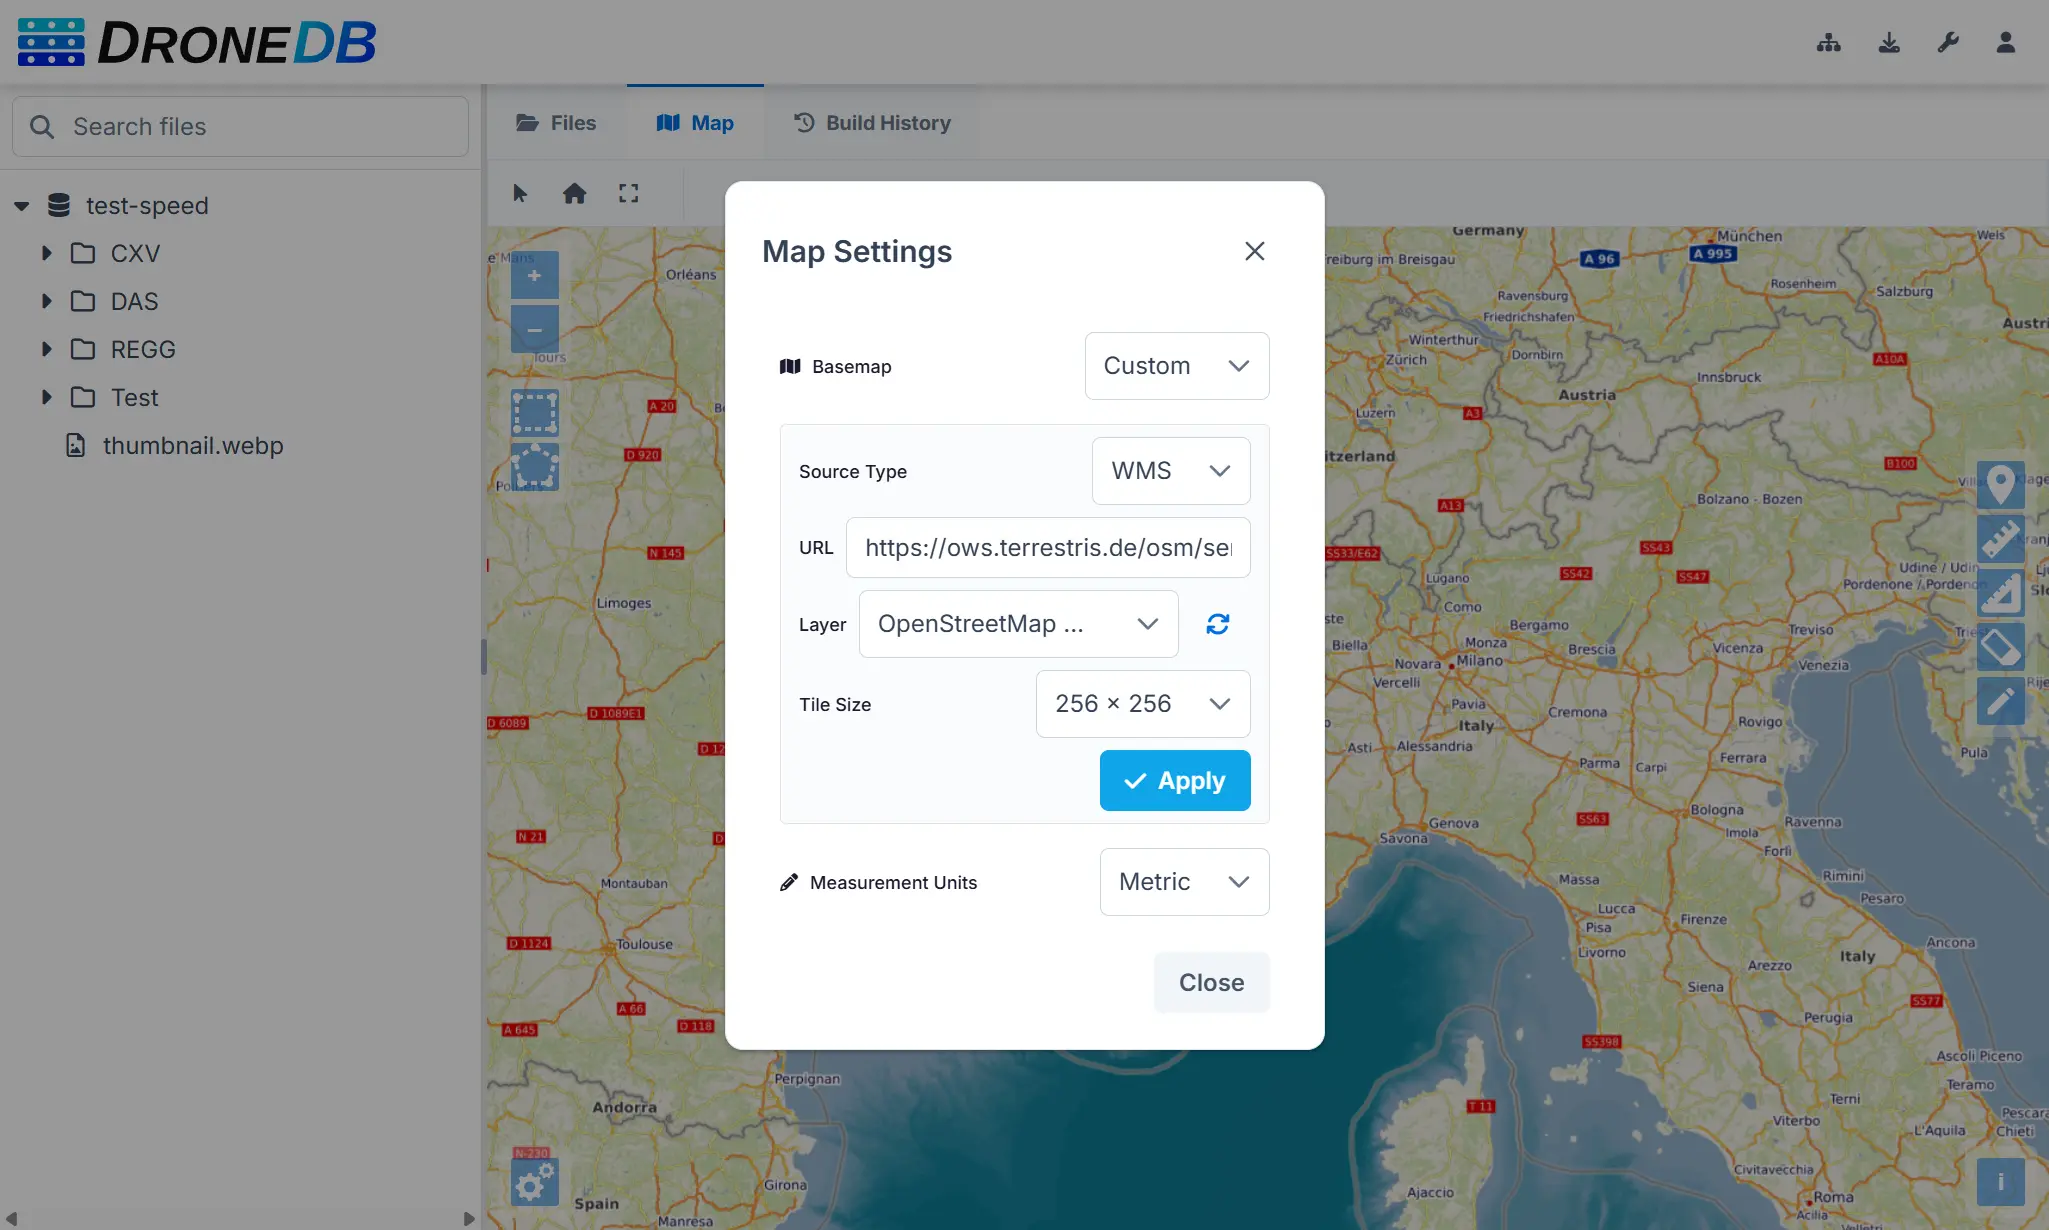Click the download icon in header

[x=1888, y=42]
